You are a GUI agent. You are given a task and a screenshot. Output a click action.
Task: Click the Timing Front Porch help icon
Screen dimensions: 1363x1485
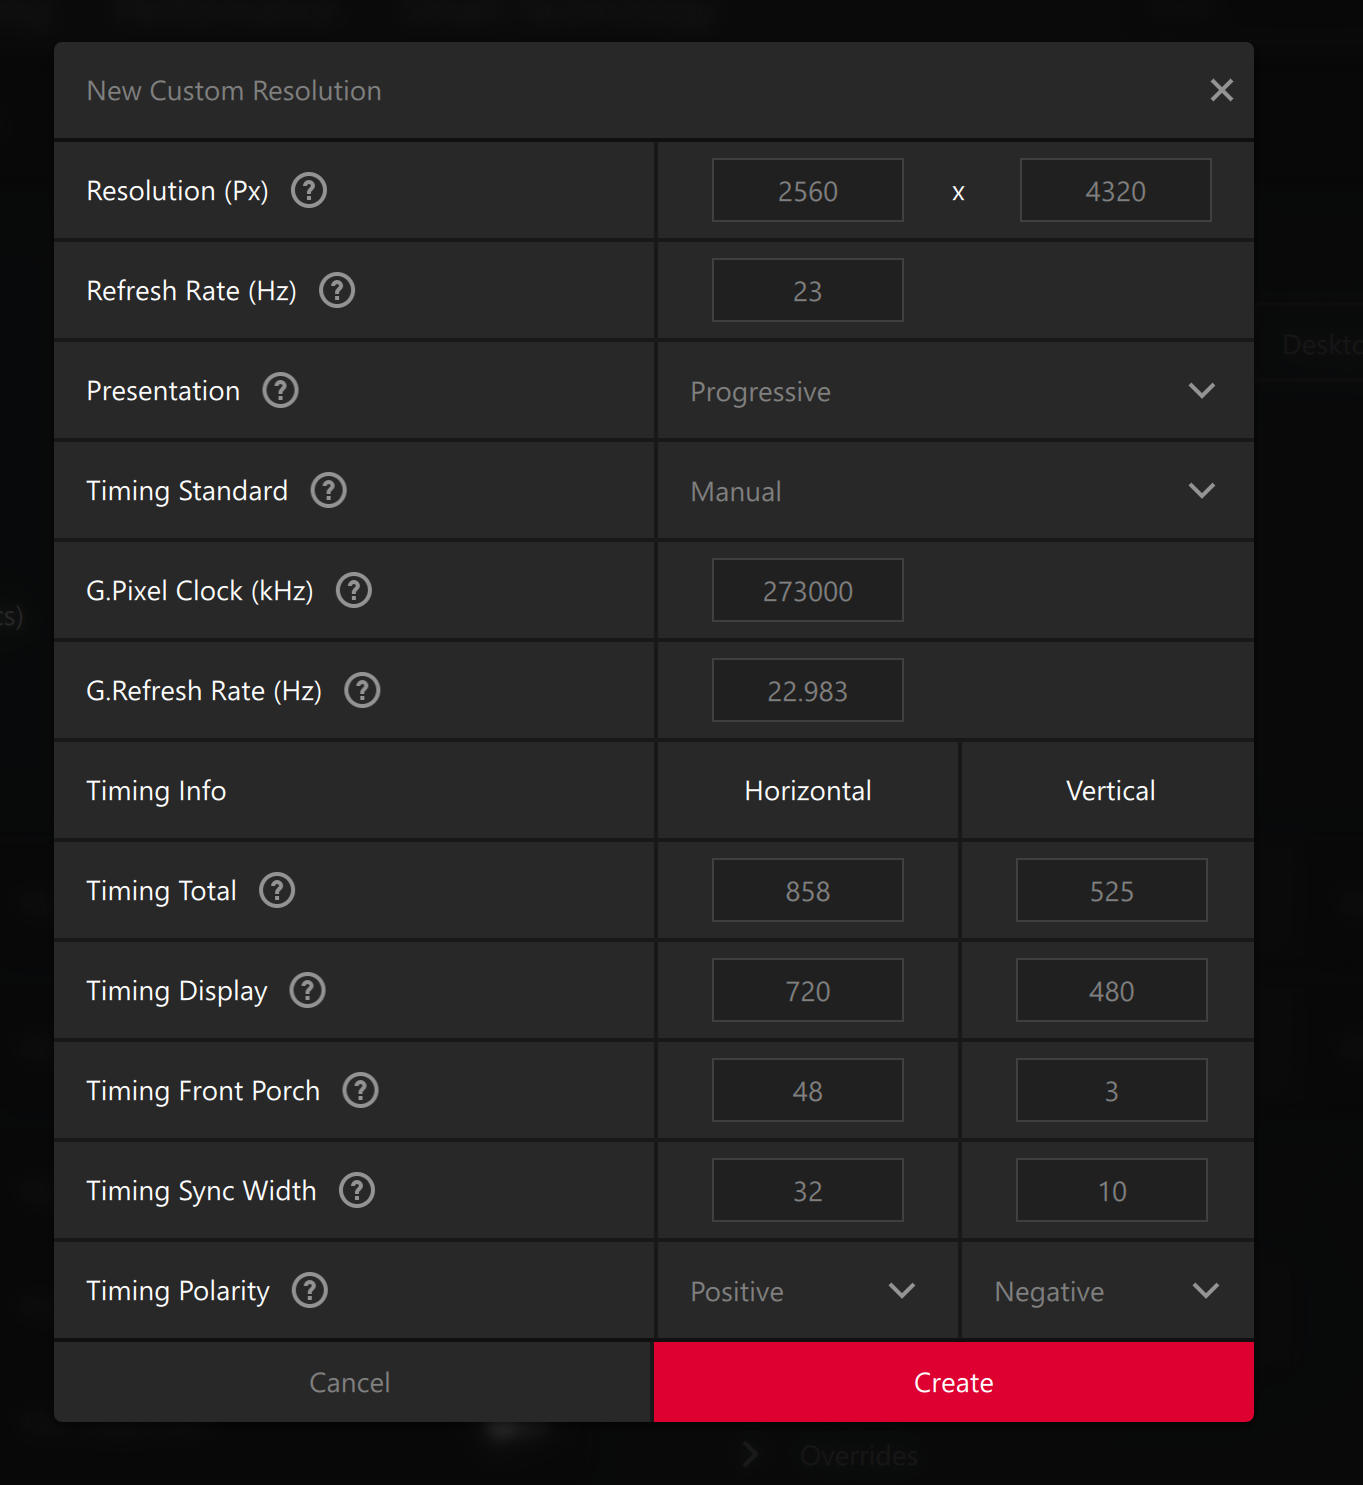coord(361,1090)
